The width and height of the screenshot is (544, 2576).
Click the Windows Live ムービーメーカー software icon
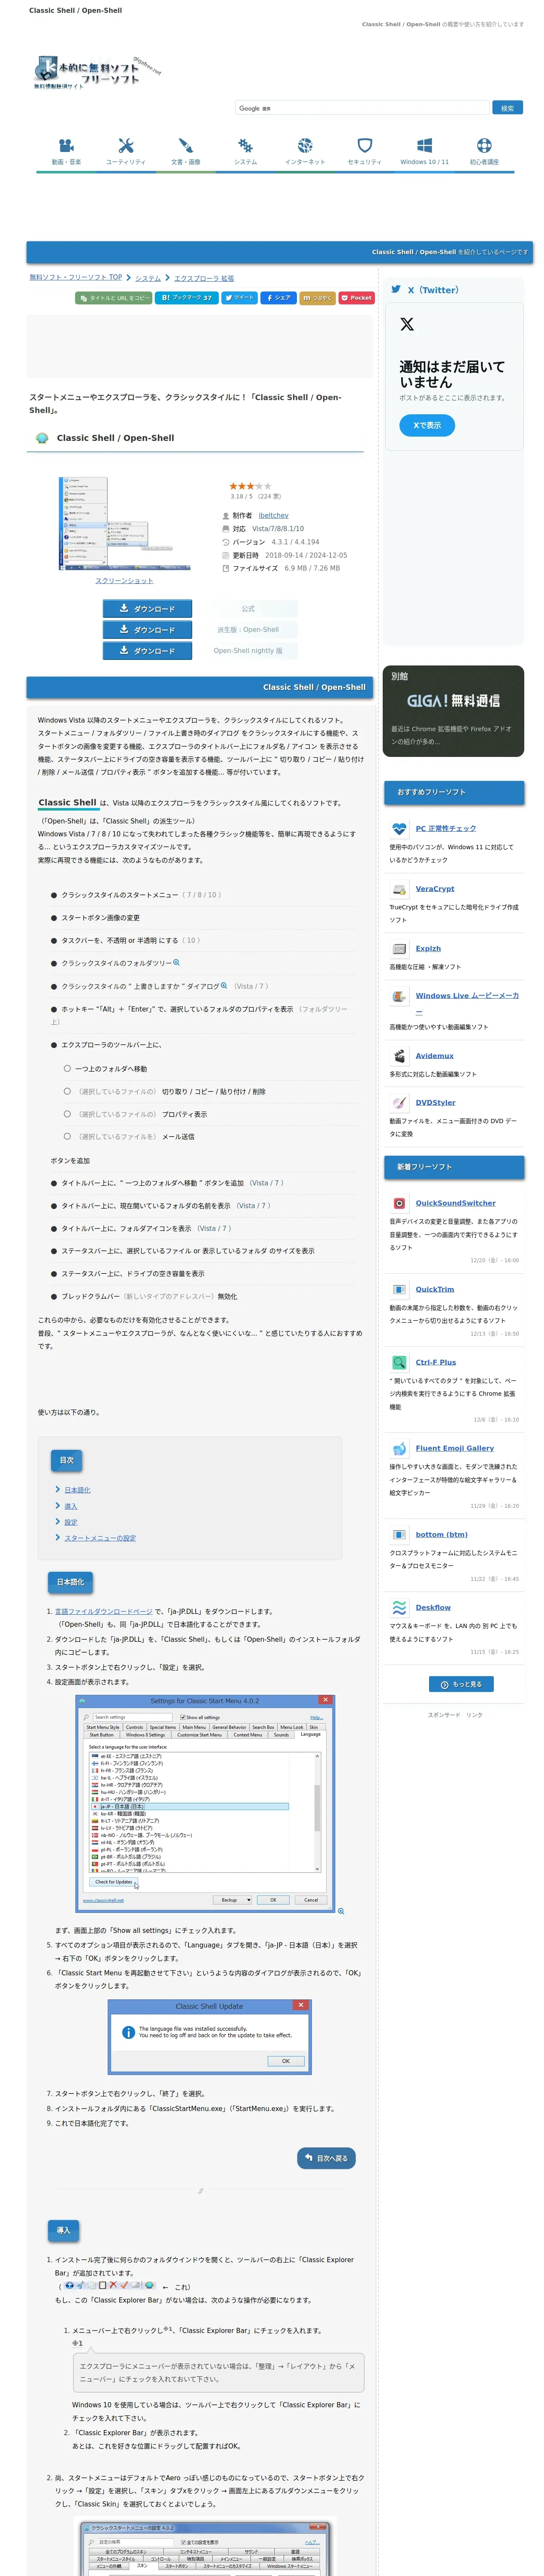(399, 996)
